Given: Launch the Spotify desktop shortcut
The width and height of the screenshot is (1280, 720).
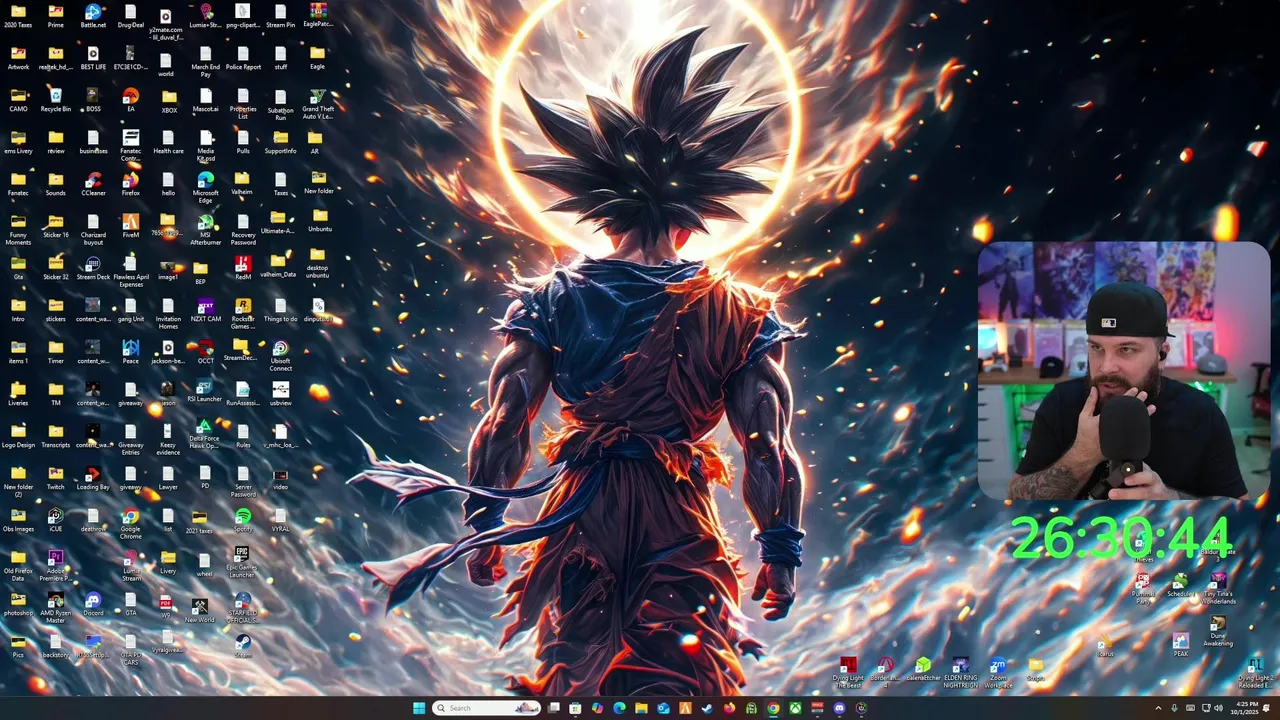Looking at the screenshot, I should tap(243, 519).
